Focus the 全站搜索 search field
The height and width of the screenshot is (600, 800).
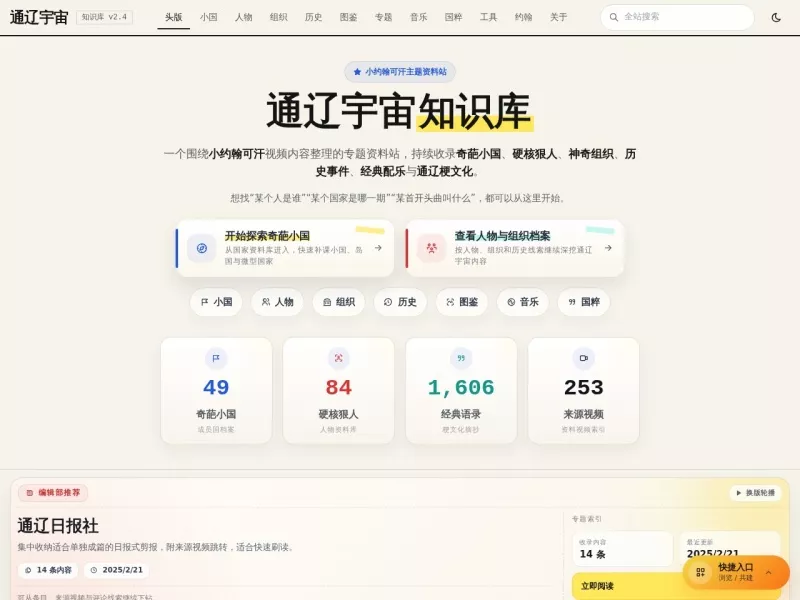(x=677, y=17)
